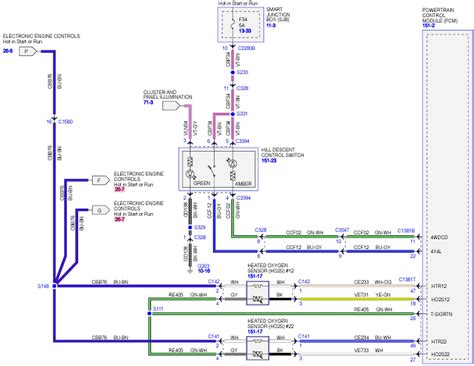Open the 10-16 ground reference link
This screenshot has height=366, width=474.
click(x=204, y=271)
